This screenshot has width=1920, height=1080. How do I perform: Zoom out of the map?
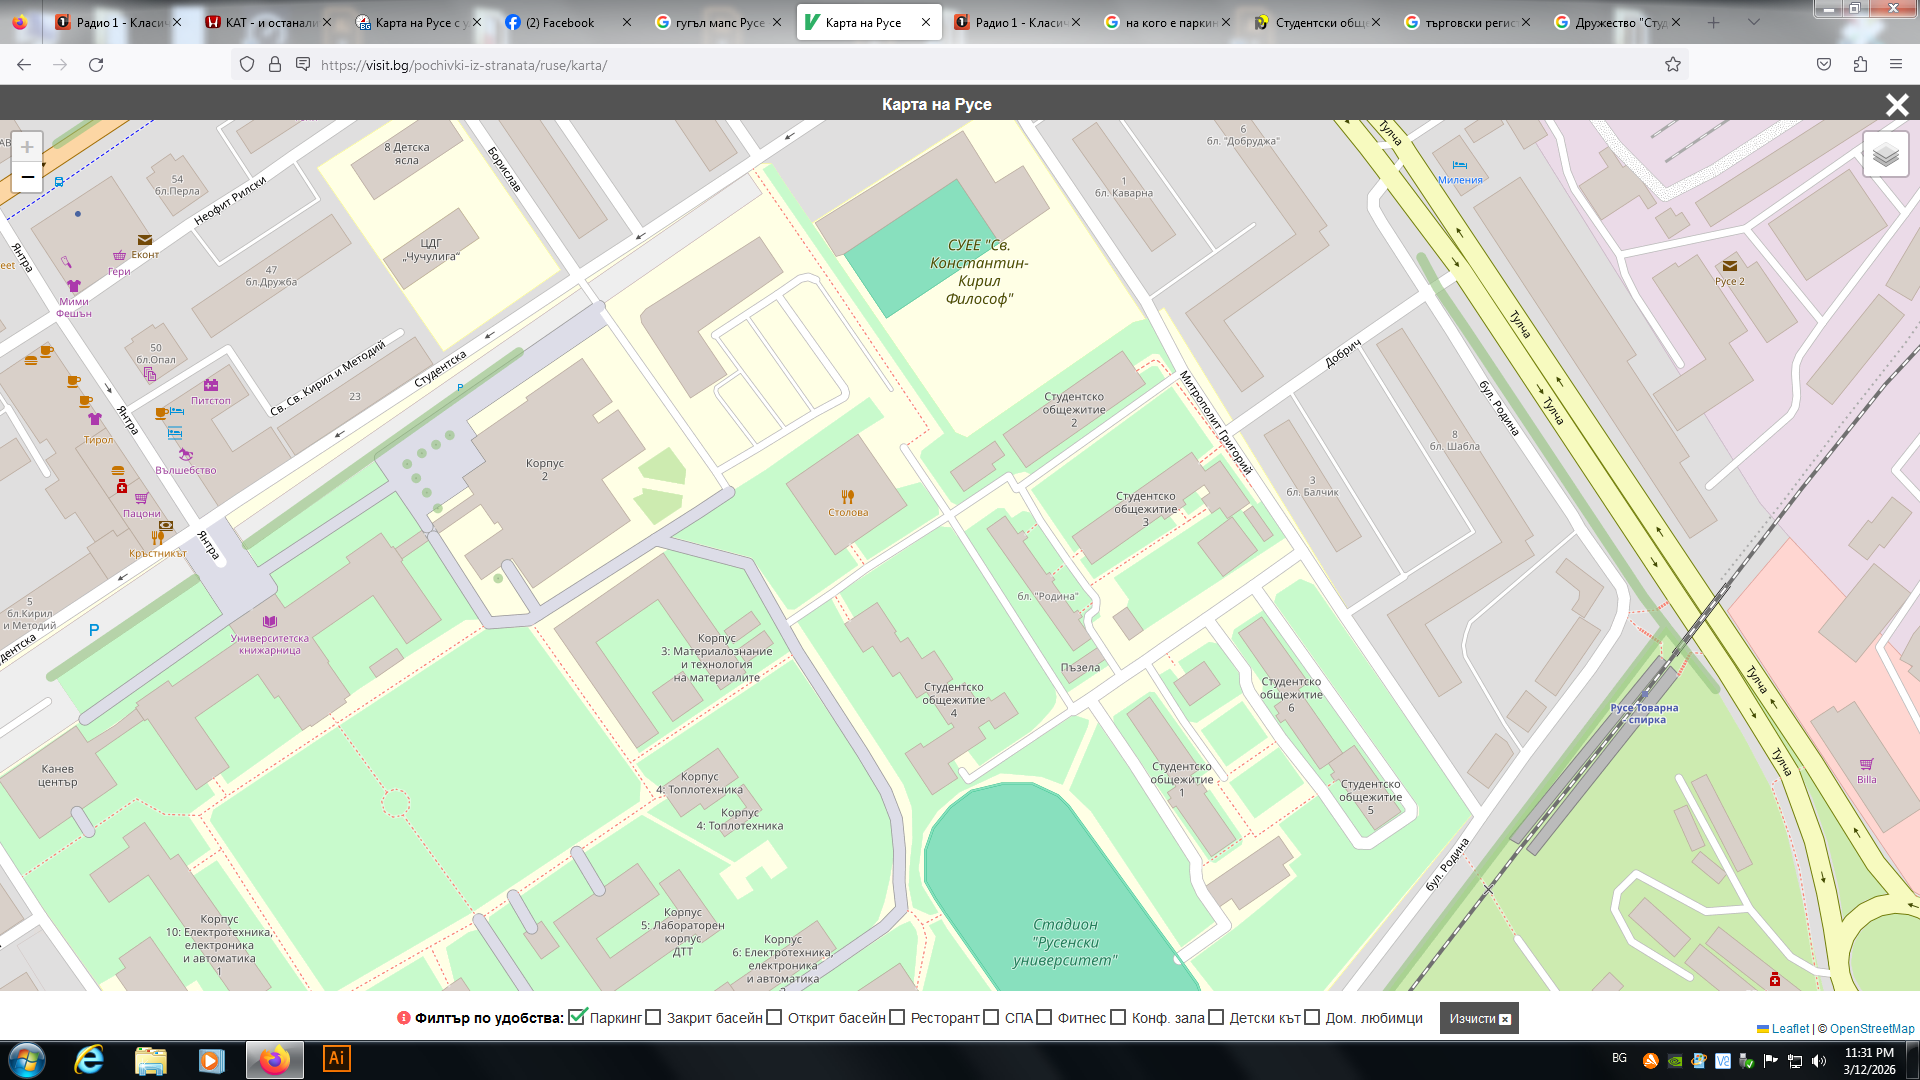coord(27,177)
